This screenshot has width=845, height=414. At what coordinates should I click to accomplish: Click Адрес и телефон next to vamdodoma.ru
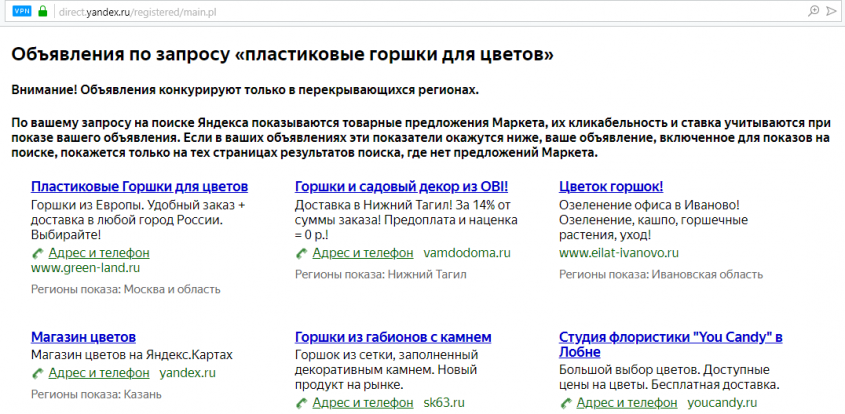coord(363,253)
